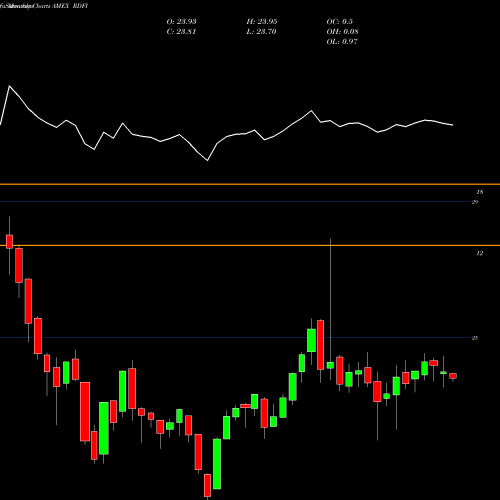Select the last red candle on the right
Viewport: 500px width, 500px height.
pyautogui.click(x=453, y=376)
